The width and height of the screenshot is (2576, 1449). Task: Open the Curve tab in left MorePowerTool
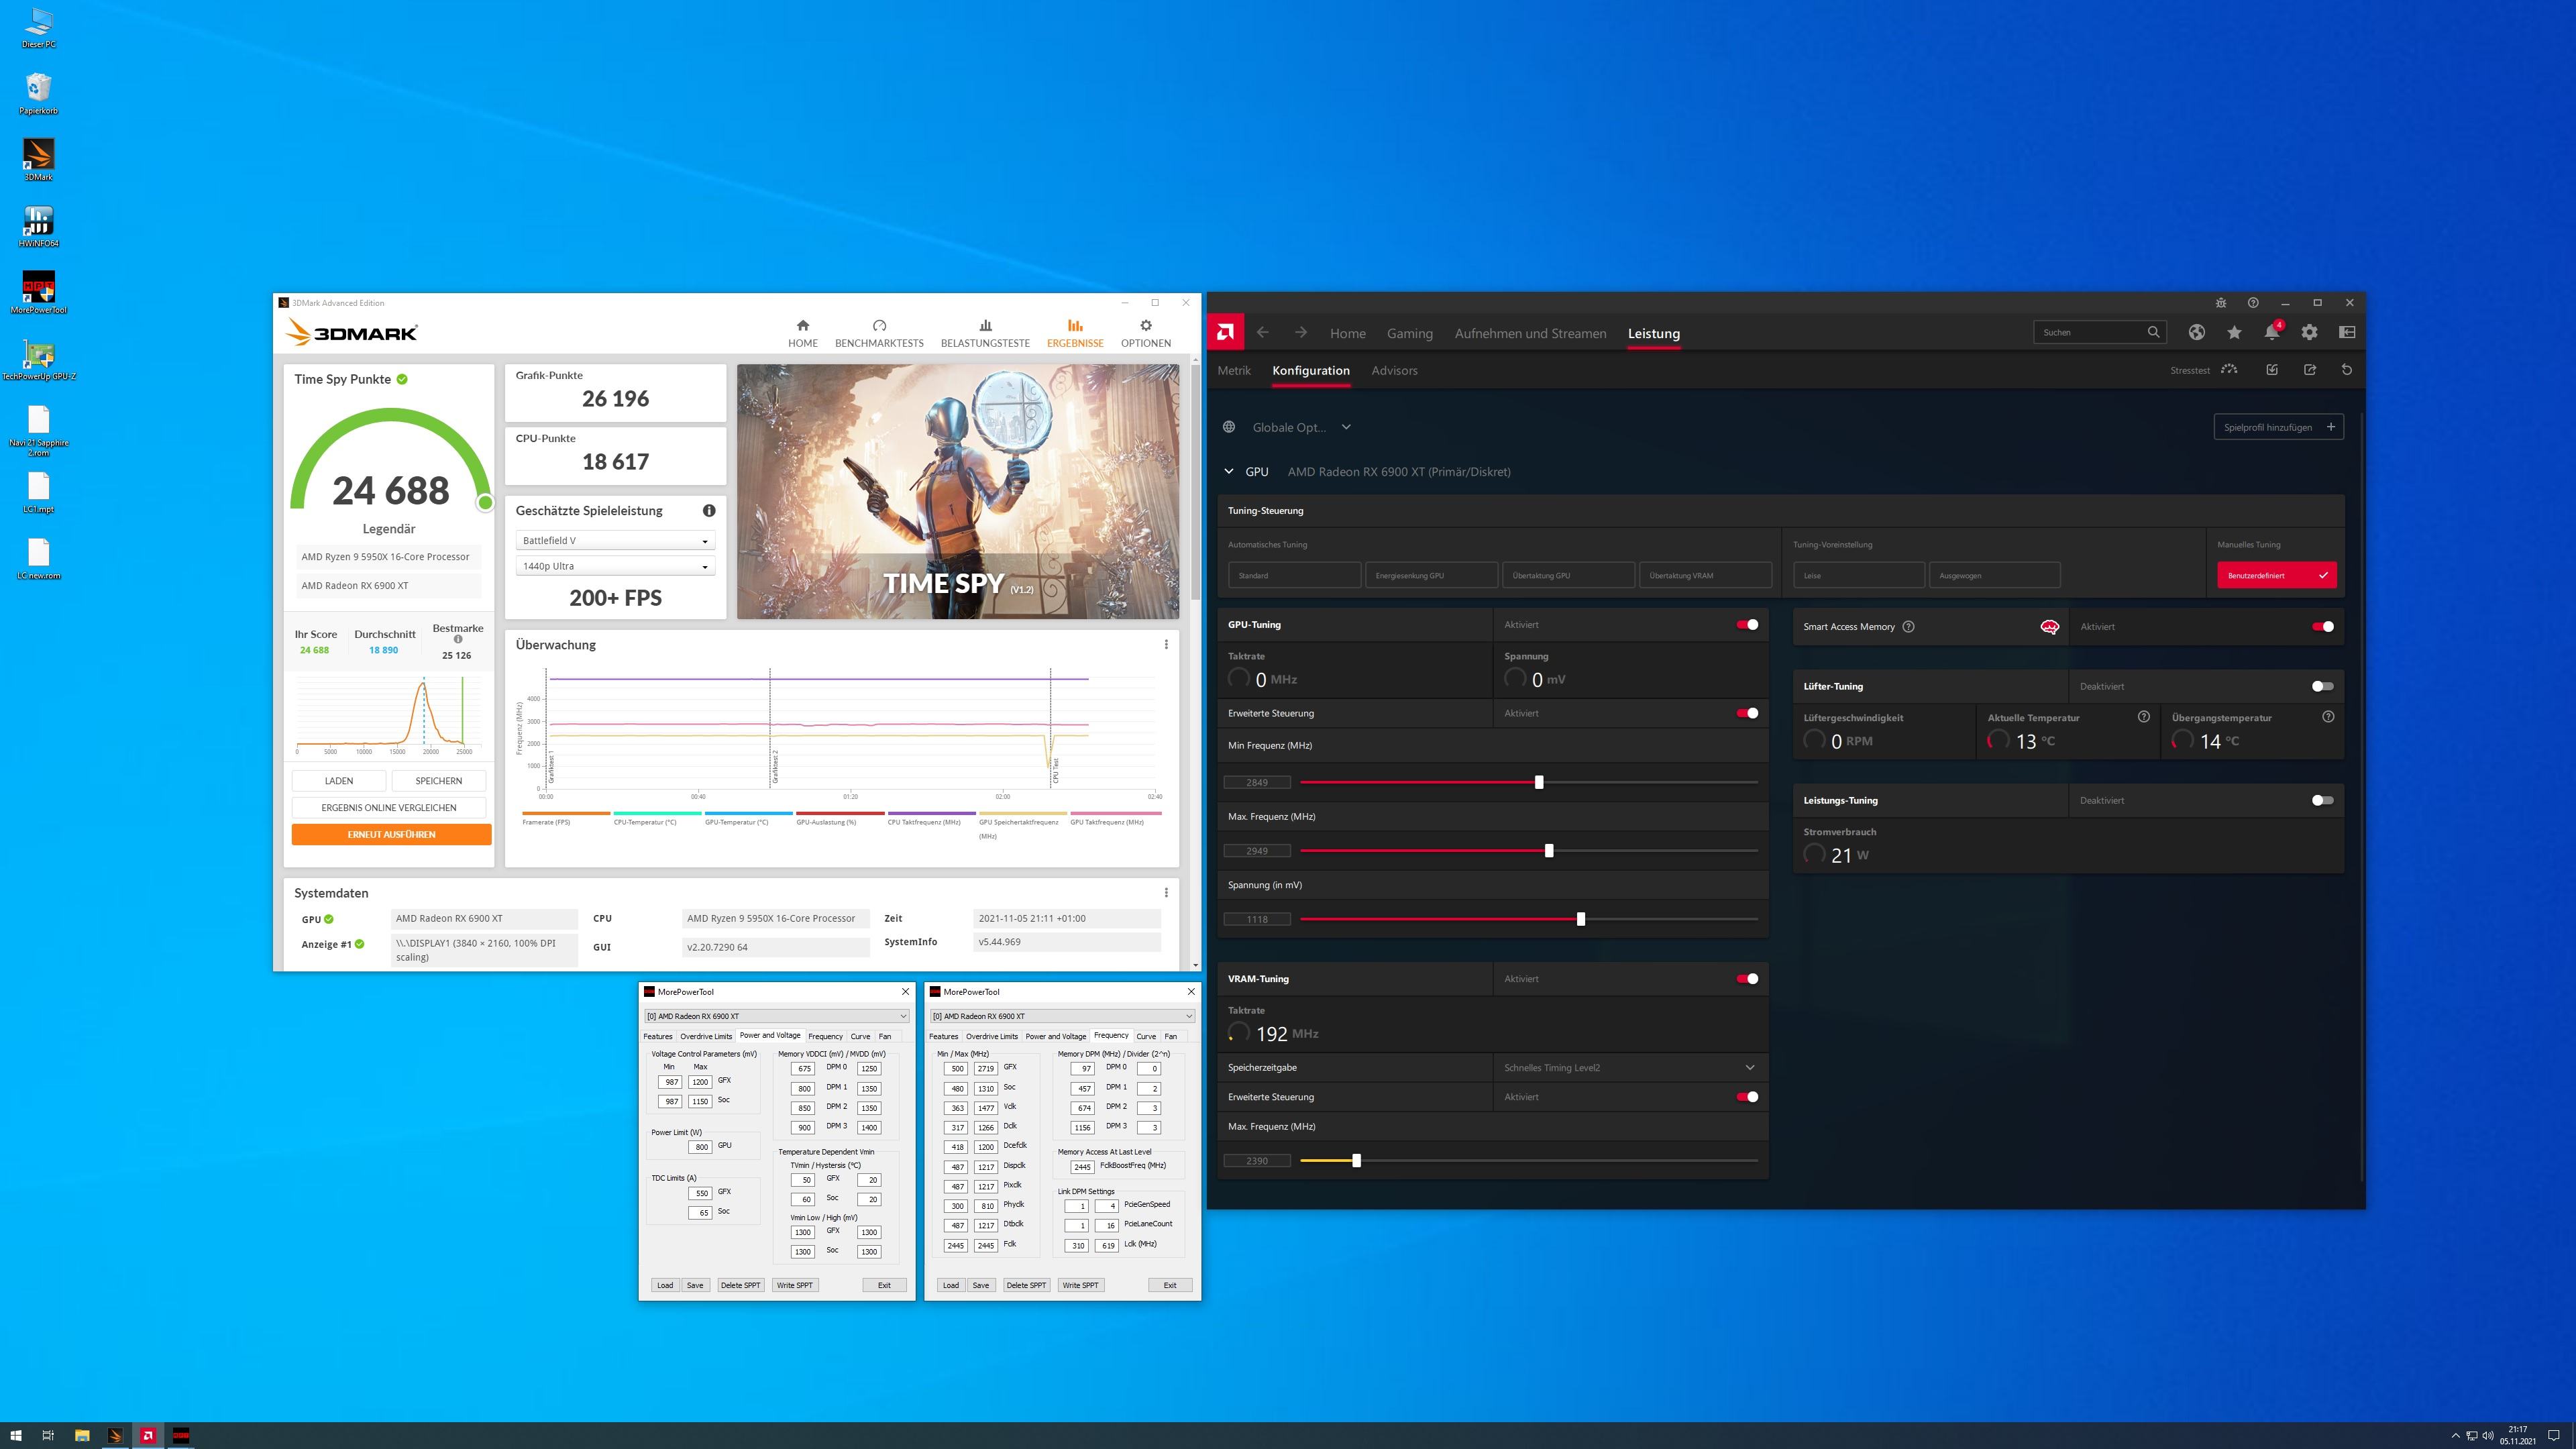860,1036
